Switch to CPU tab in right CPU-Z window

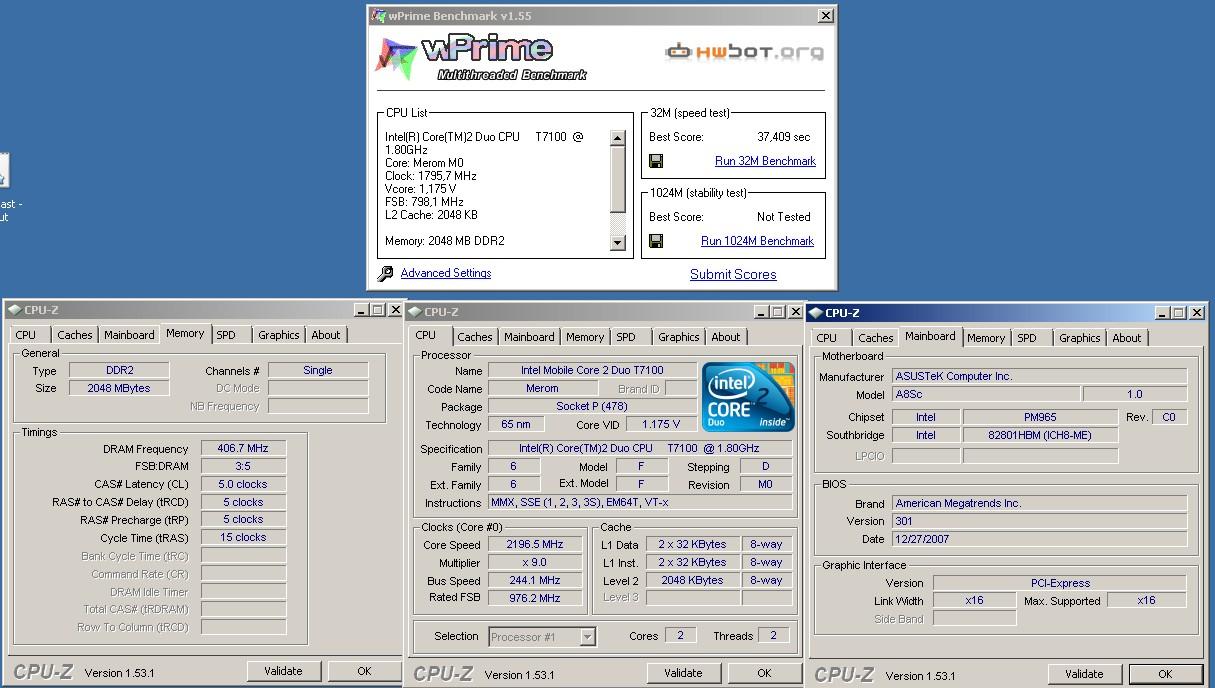coord(827,338)
